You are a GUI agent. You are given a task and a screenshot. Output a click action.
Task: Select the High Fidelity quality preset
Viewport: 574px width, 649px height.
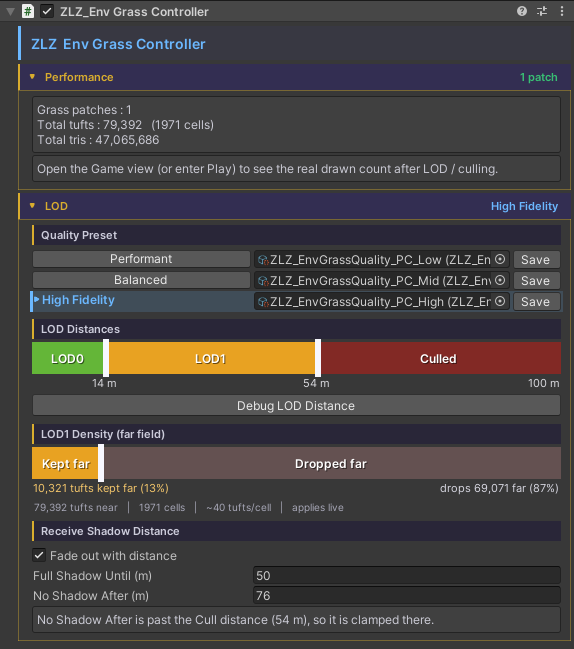pyautogui.click(x=141, y=300)
